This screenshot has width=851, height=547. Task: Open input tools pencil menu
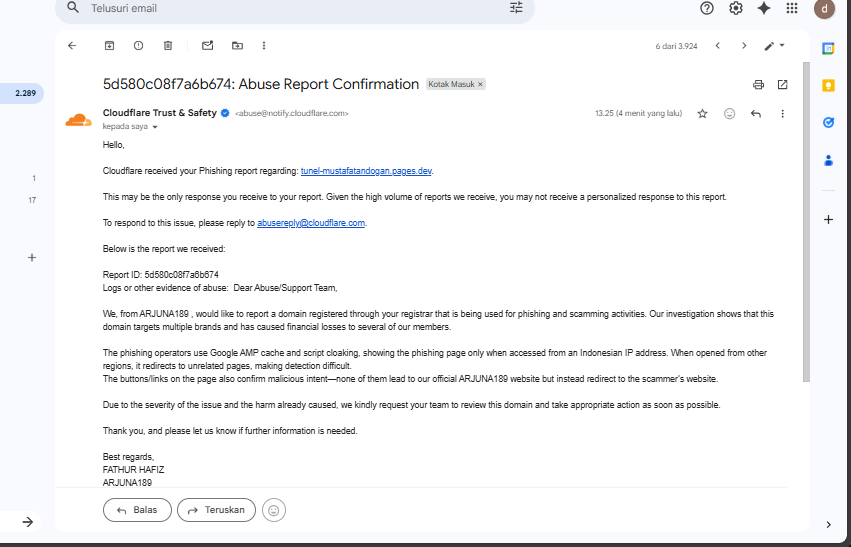tap(774, 46)
